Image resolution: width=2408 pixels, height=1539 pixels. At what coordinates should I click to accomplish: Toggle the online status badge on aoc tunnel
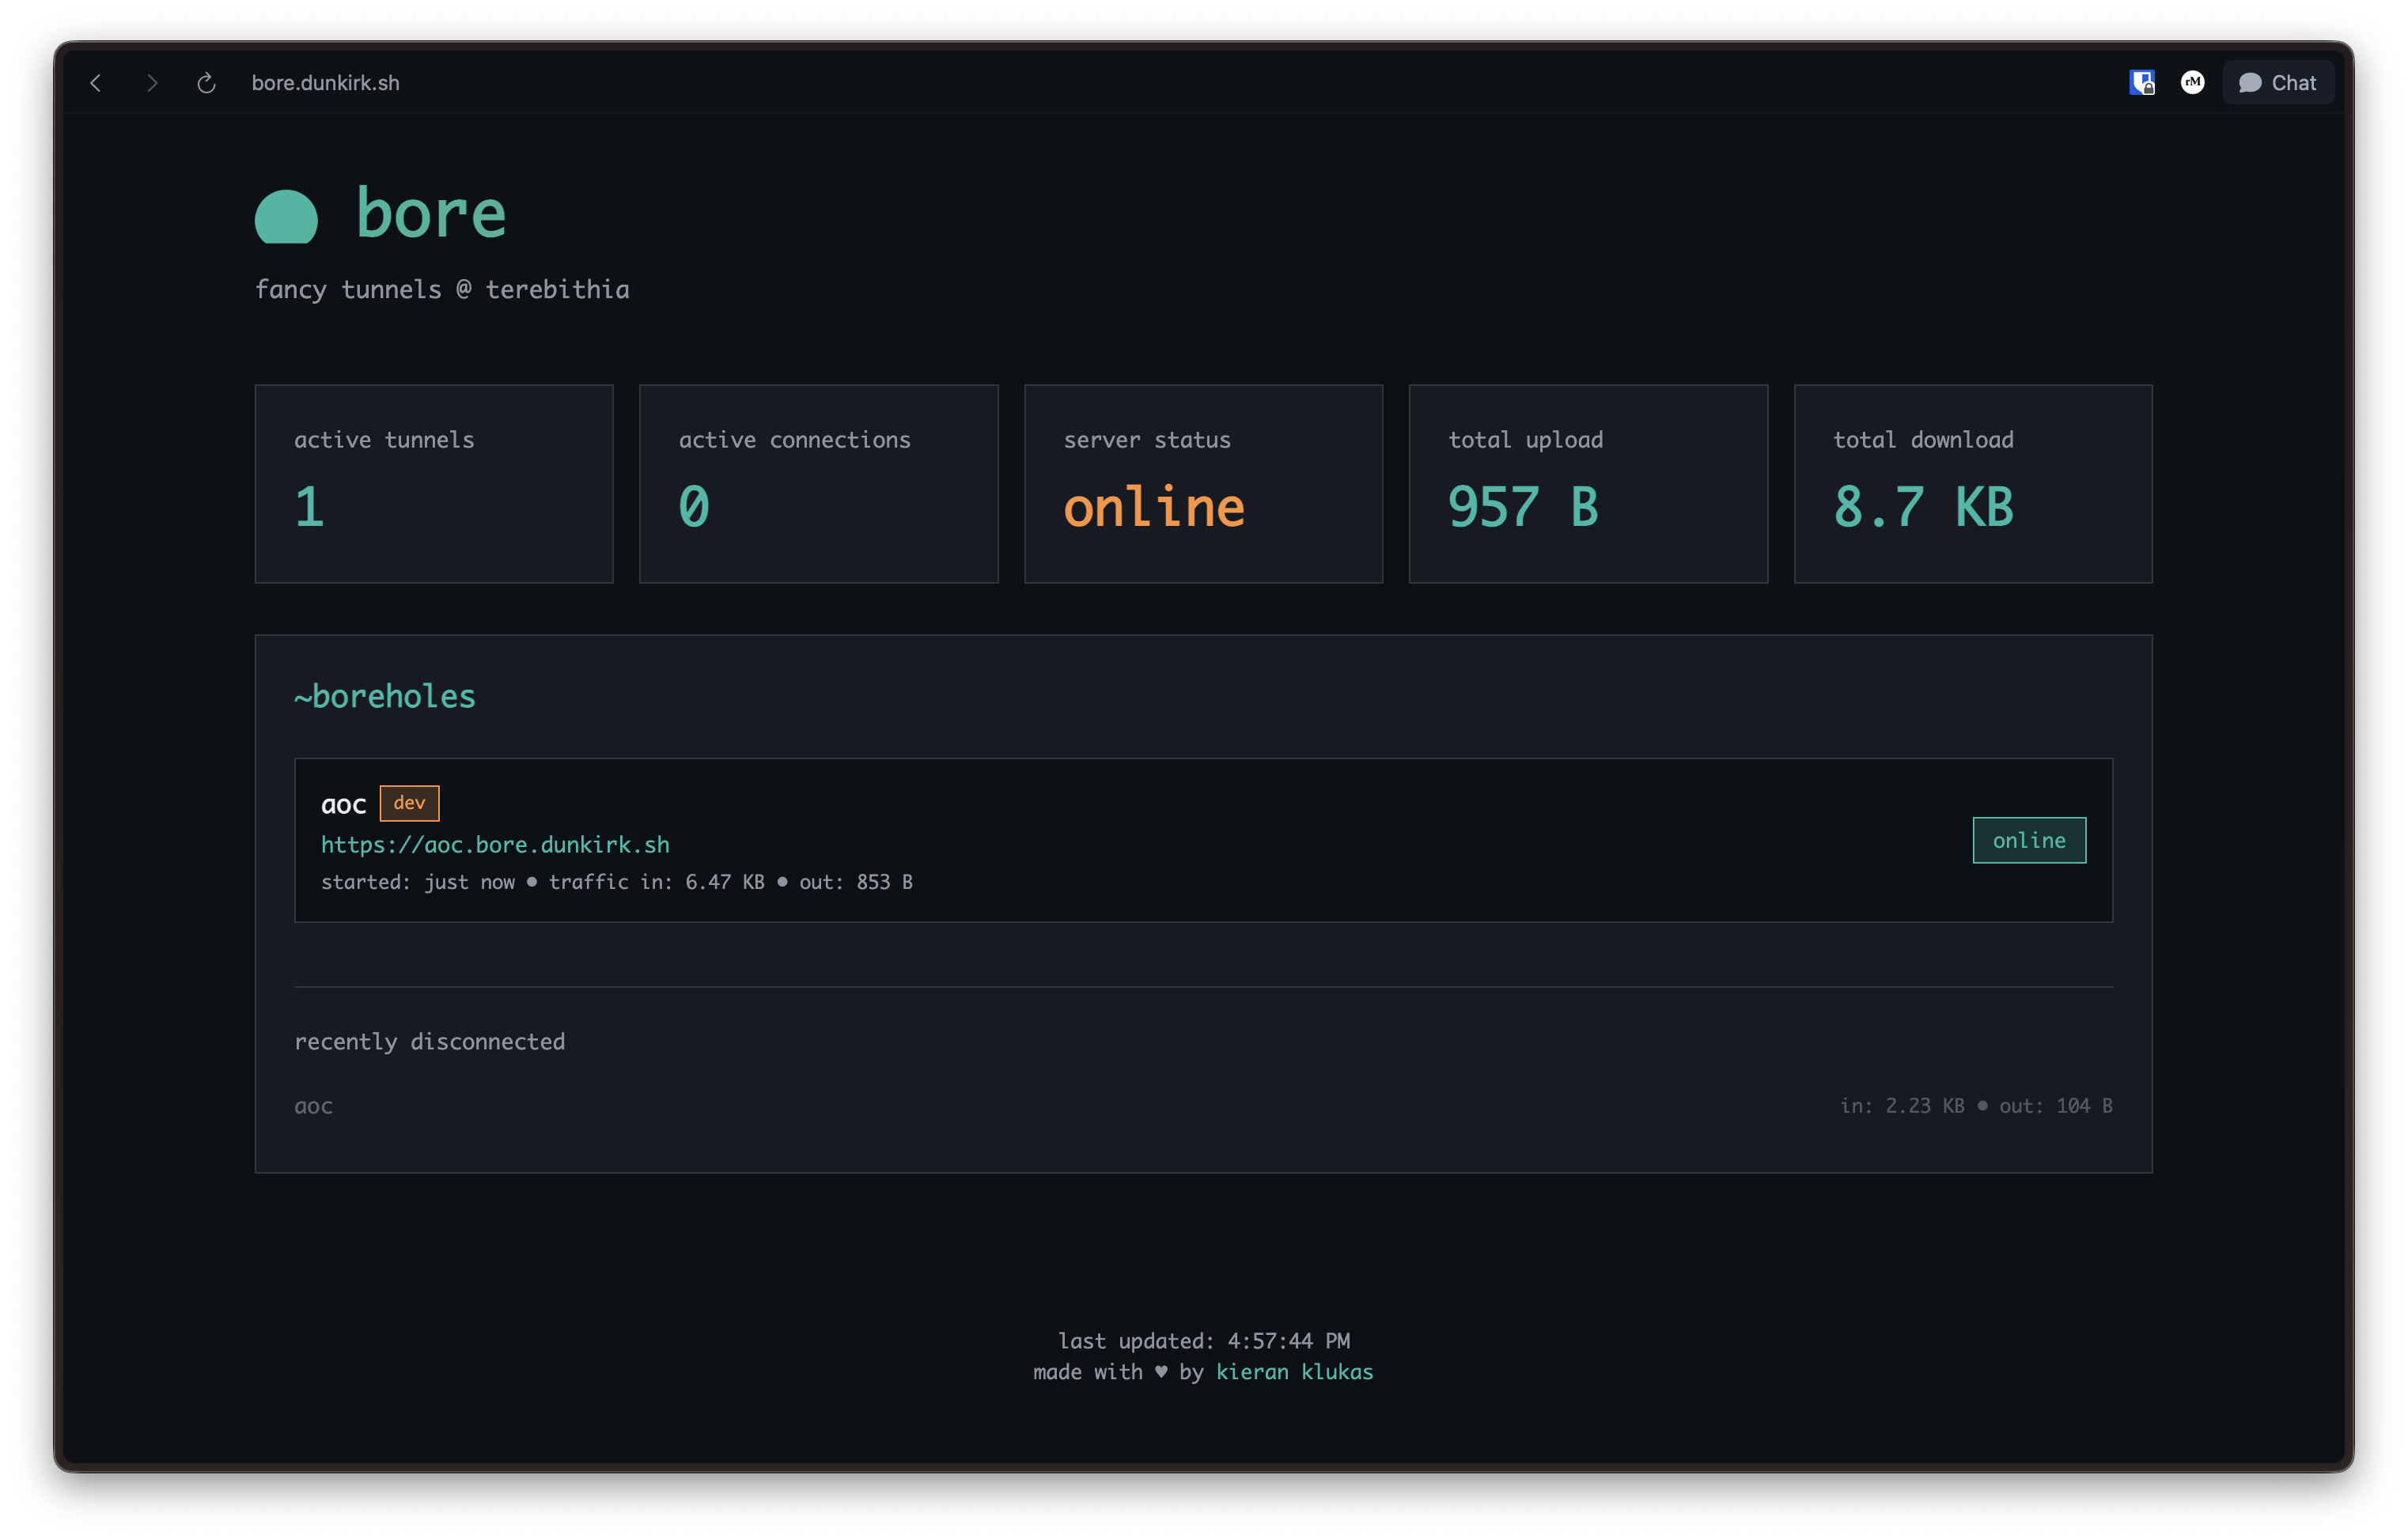(x=2029, y=840)
